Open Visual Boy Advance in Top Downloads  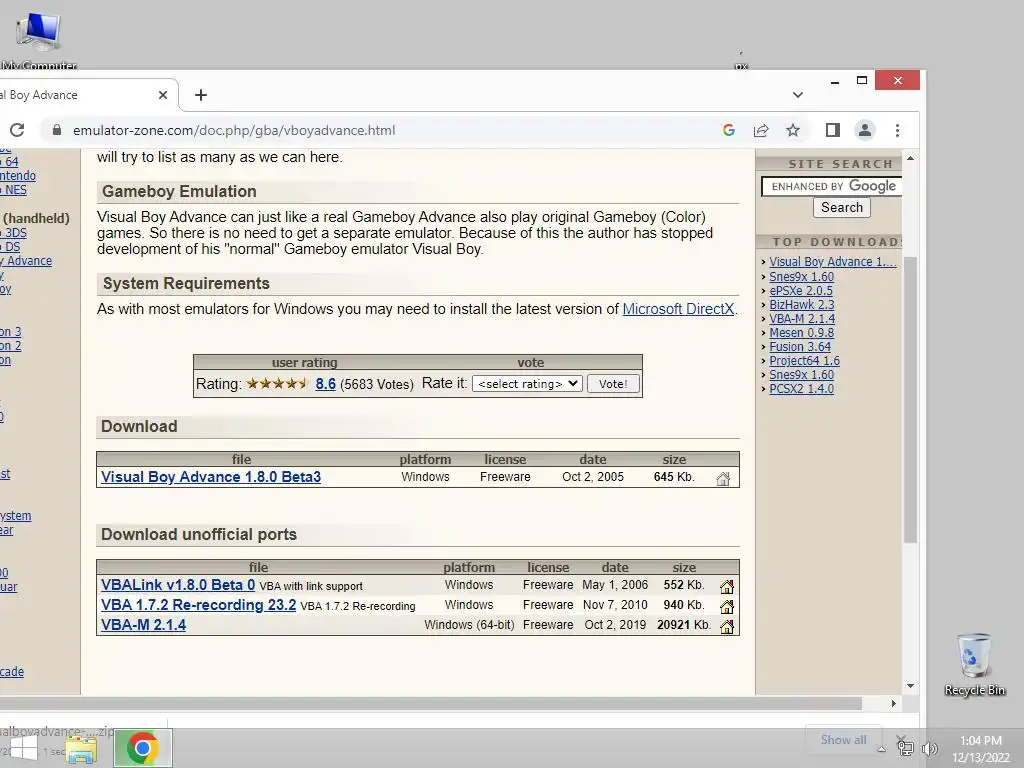[x=833, y=261]
